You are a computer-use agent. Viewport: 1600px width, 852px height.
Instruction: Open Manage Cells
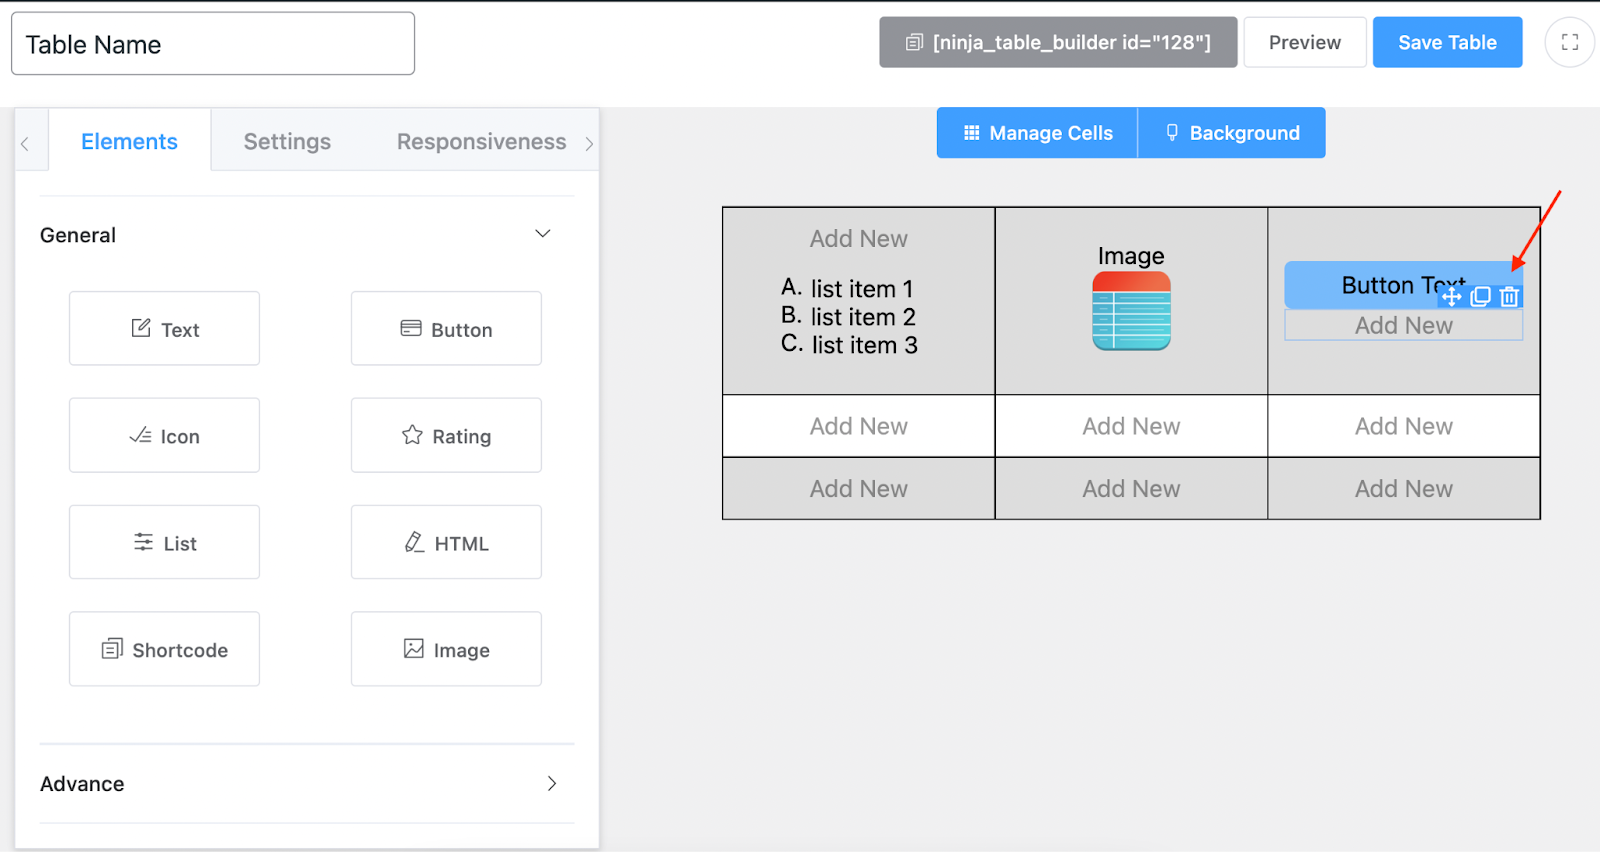click(x=1037, y=133)
